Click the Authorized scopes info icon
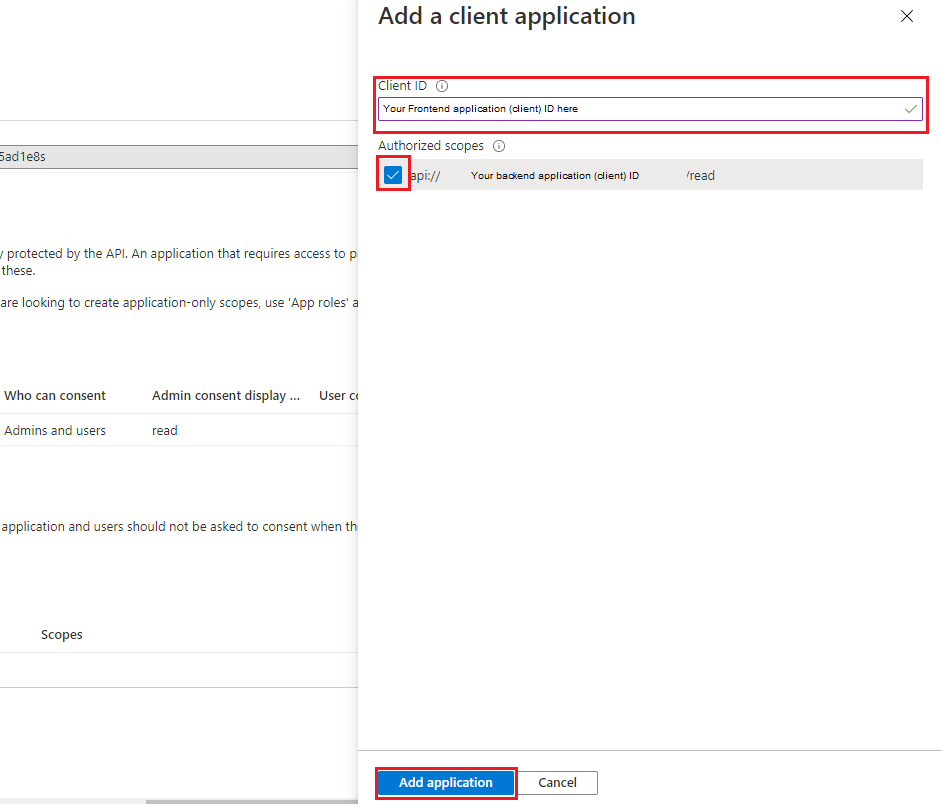This screenshot has height=804, width=942. click(x=499, y=146)
